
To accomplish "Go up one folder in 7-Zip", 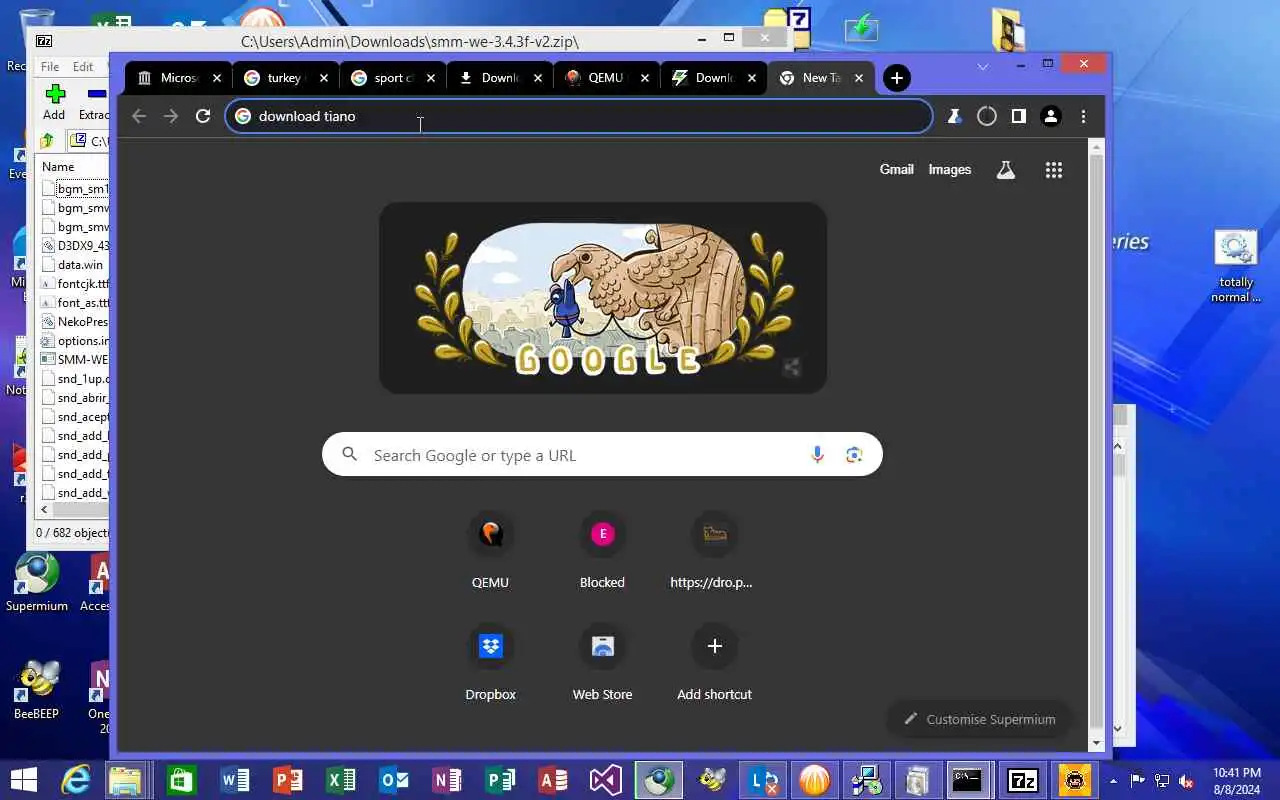I will (46, 141).
